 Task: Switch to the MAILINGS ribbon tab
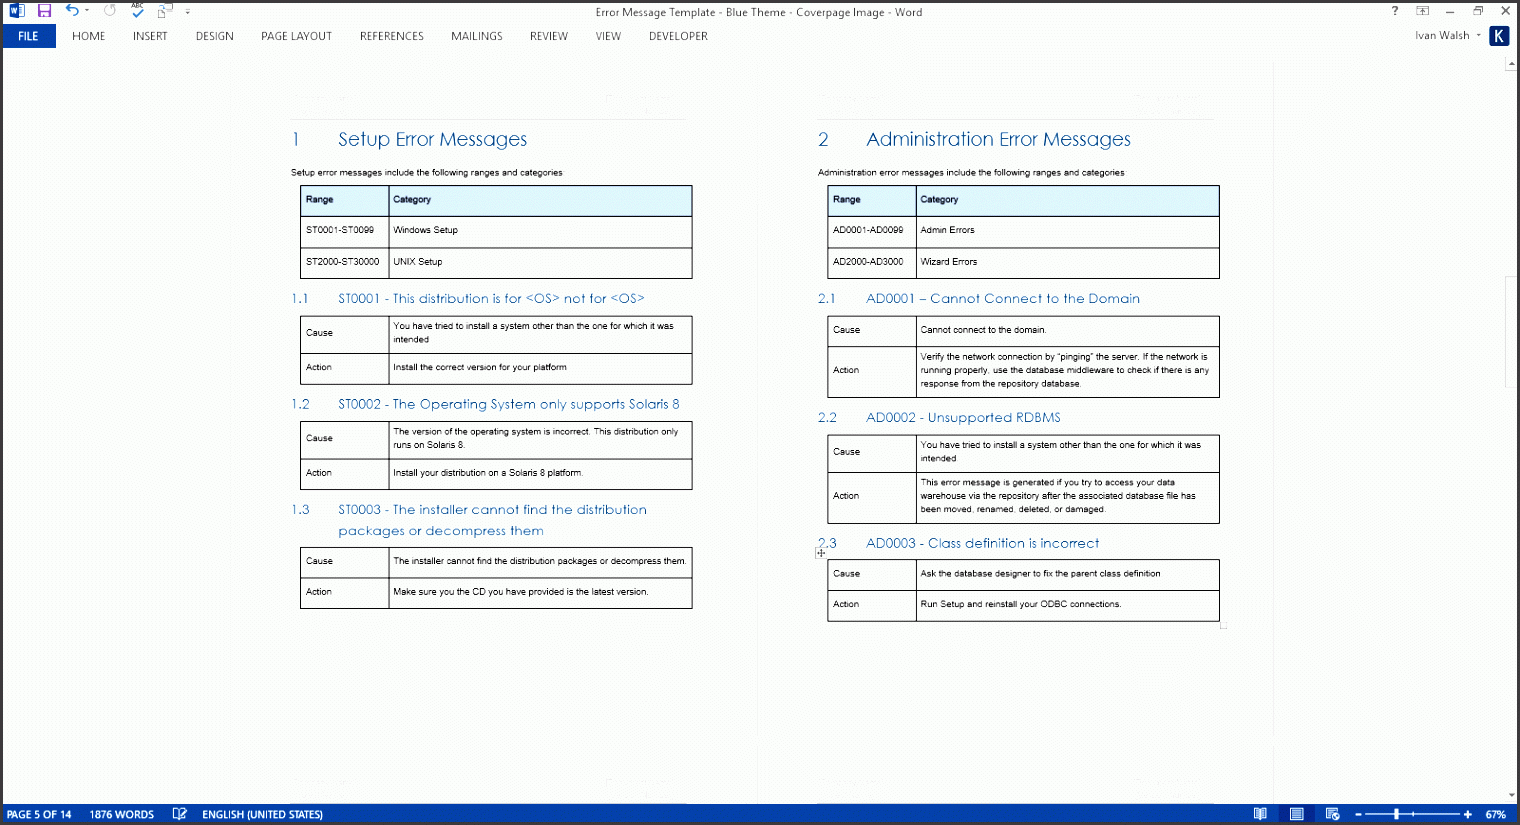477,36
